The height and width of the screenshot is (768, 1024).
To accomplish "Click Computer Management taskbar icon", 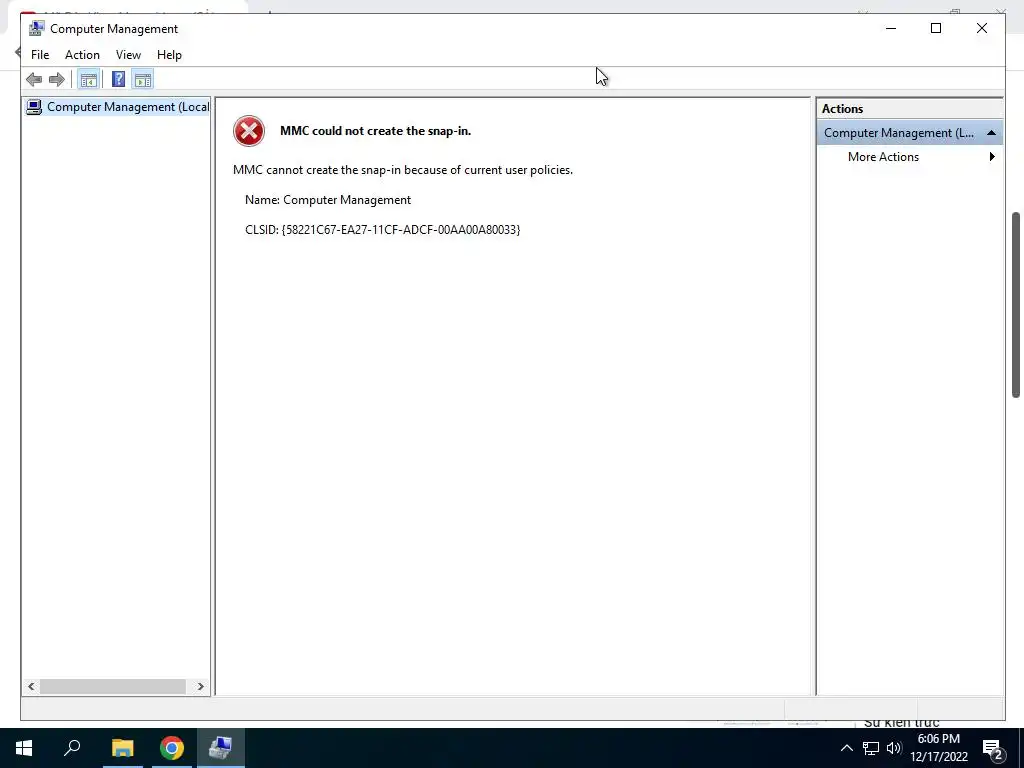I will click(221, 748).
